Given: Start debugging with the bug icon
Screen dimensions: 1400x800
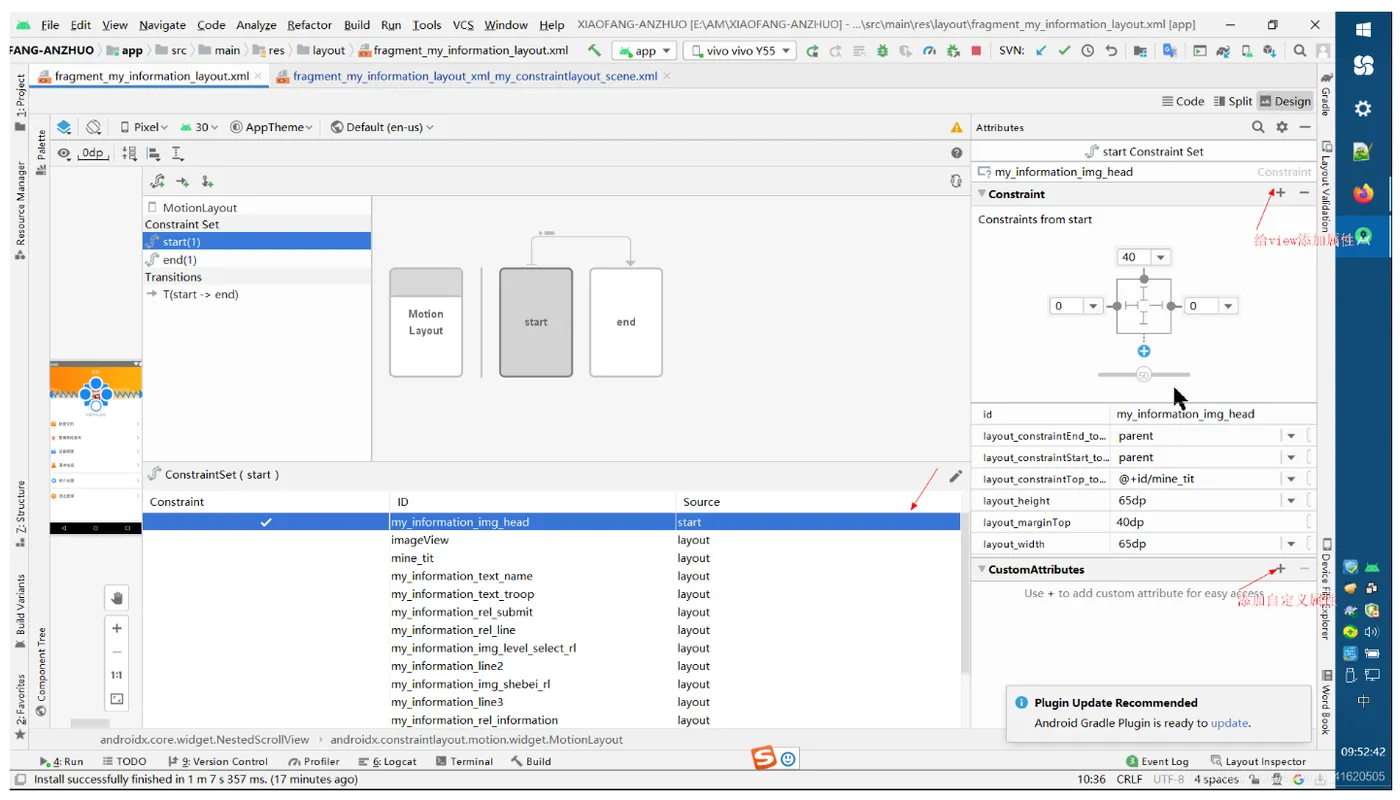Looking at the screenshot, I should (x=884, y=50).
